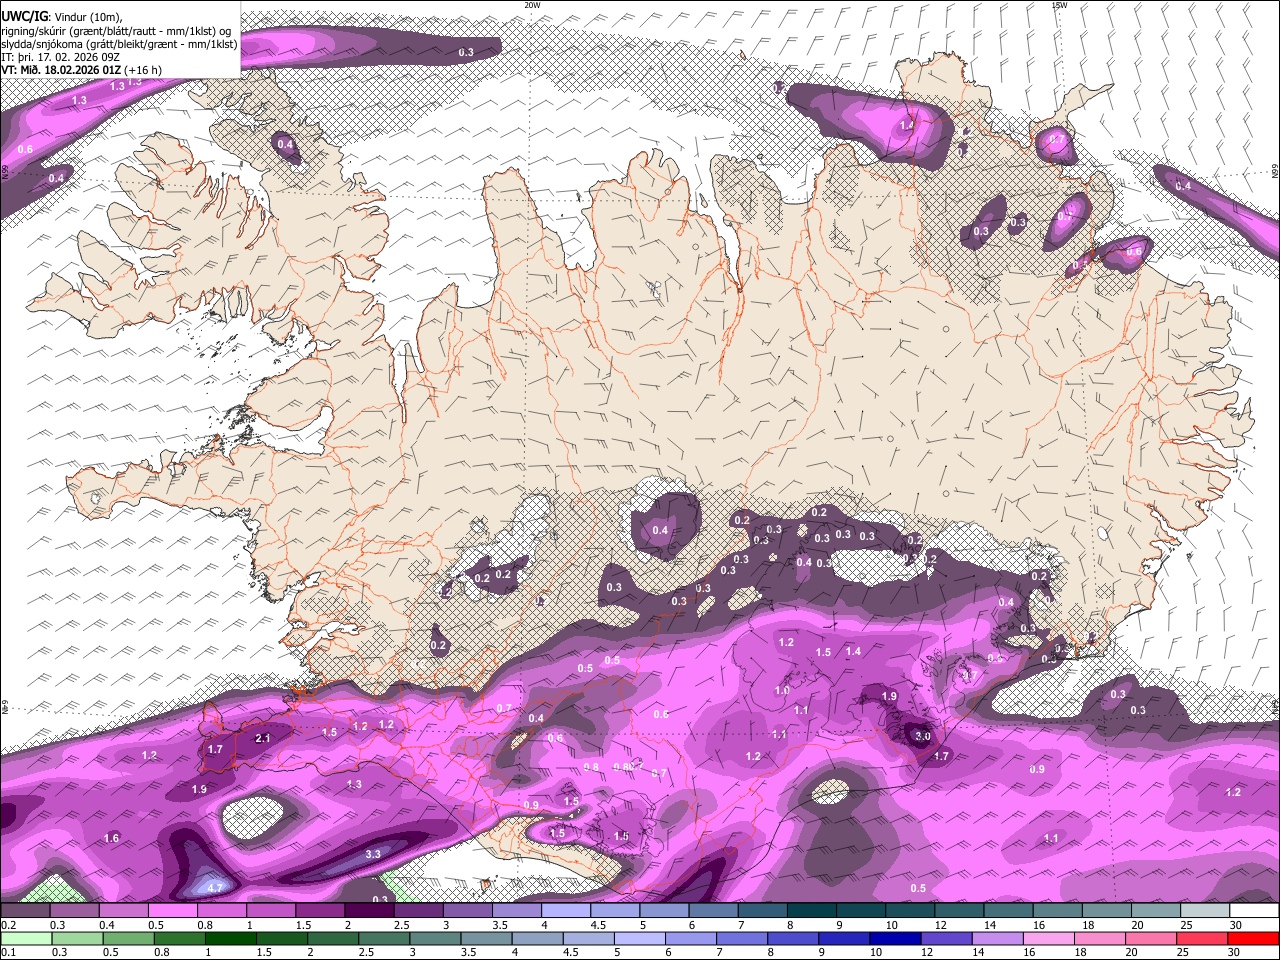Image resolution: width=1280 pixels, height=960 pixels.
Task: Click the '6' label in the upper legend row
Action: coord(692,925)
